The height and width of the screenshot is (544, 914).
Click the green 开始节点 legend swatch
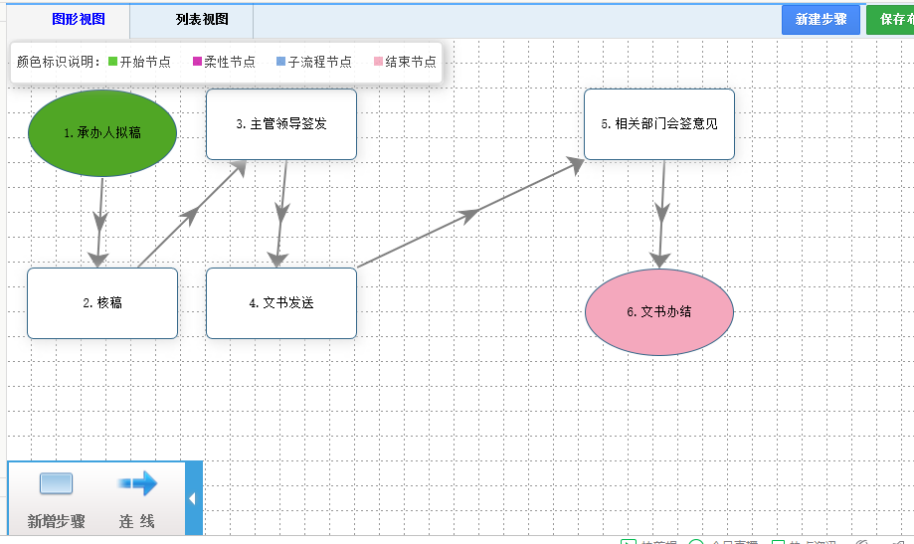[113, 62]
